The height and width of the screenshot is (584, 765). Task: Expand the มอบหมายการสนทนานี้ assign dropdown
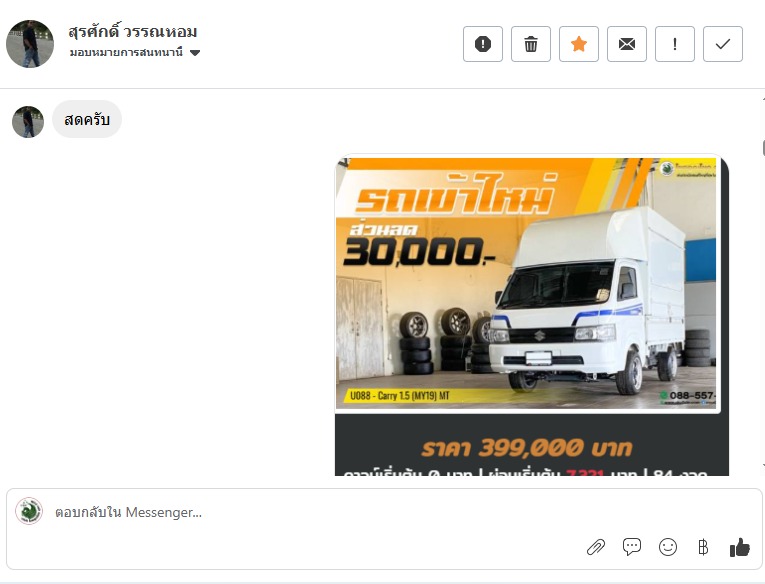click(x=135, y=52)
